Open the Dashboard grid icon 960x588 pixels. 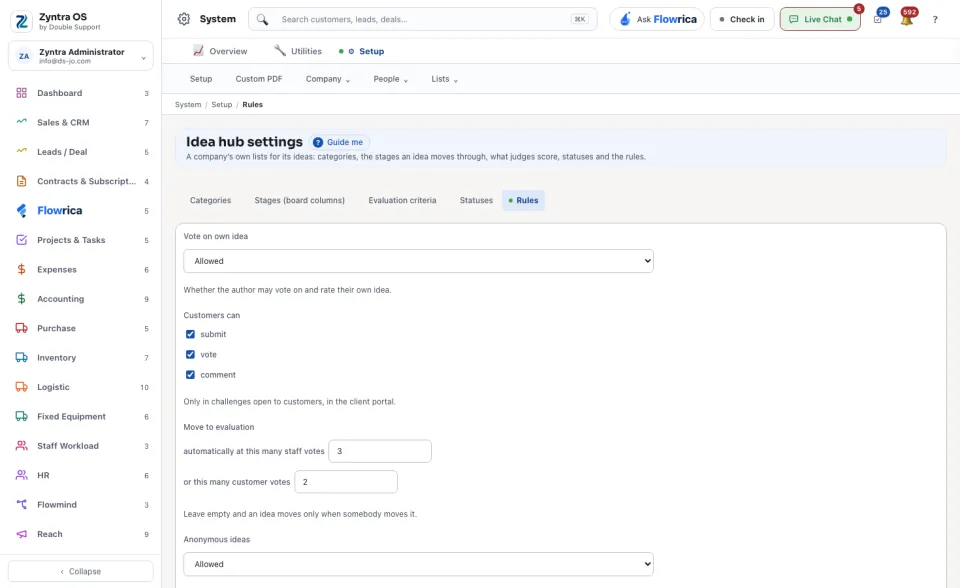[x=21, y=93]
